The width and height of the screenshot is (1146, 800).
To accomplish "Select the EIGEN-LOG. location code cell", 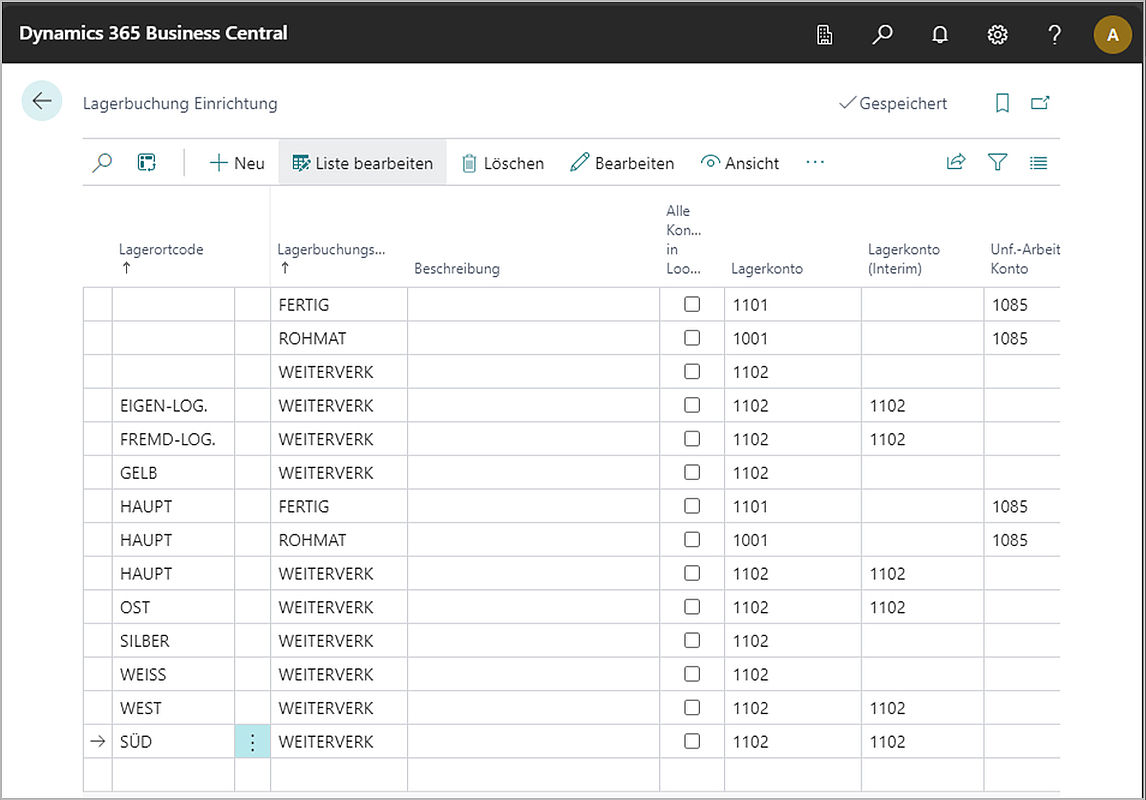I will click(x=173, y=405).
